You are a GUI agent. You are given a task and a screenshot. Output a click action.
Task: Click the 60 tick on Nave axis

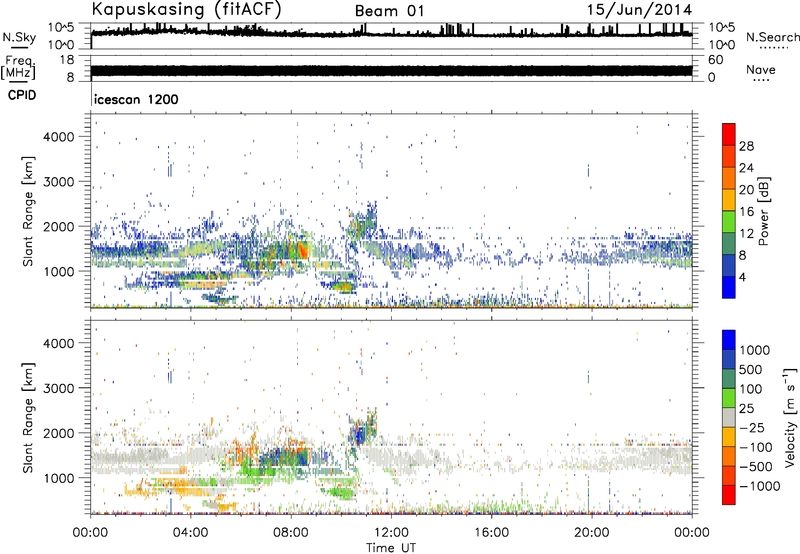tap(715, 60)
